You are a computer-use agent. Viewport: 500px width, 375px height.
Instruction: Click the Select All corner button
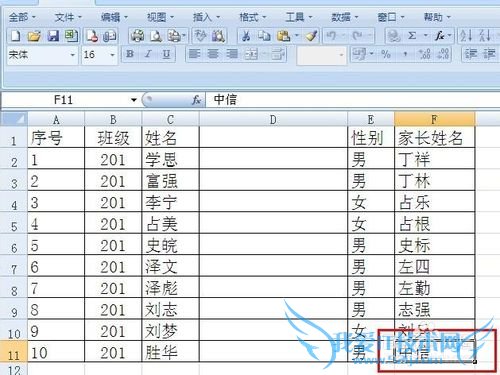pos(14,119)
